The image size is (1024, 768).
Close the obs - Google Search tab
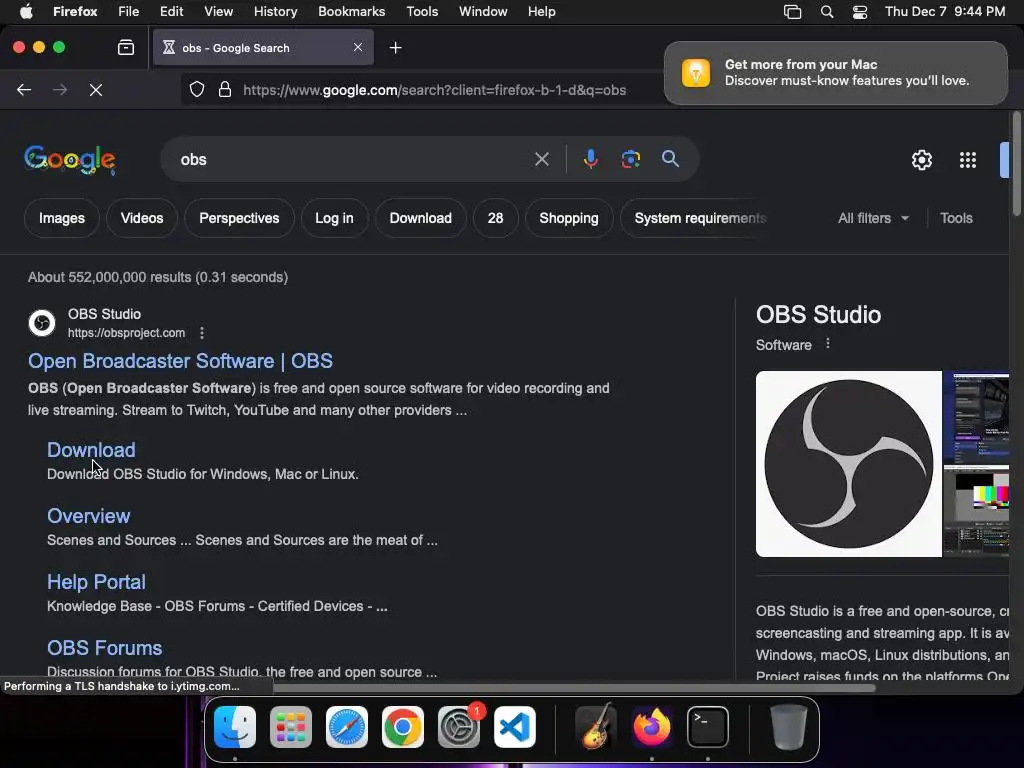click(358, 47)
